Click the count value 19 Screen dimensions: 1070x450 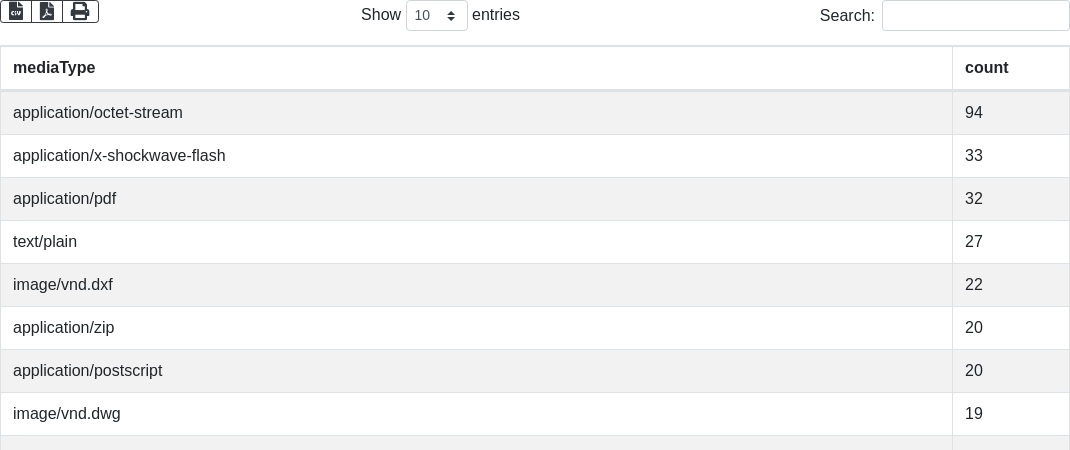click(974, 414)
